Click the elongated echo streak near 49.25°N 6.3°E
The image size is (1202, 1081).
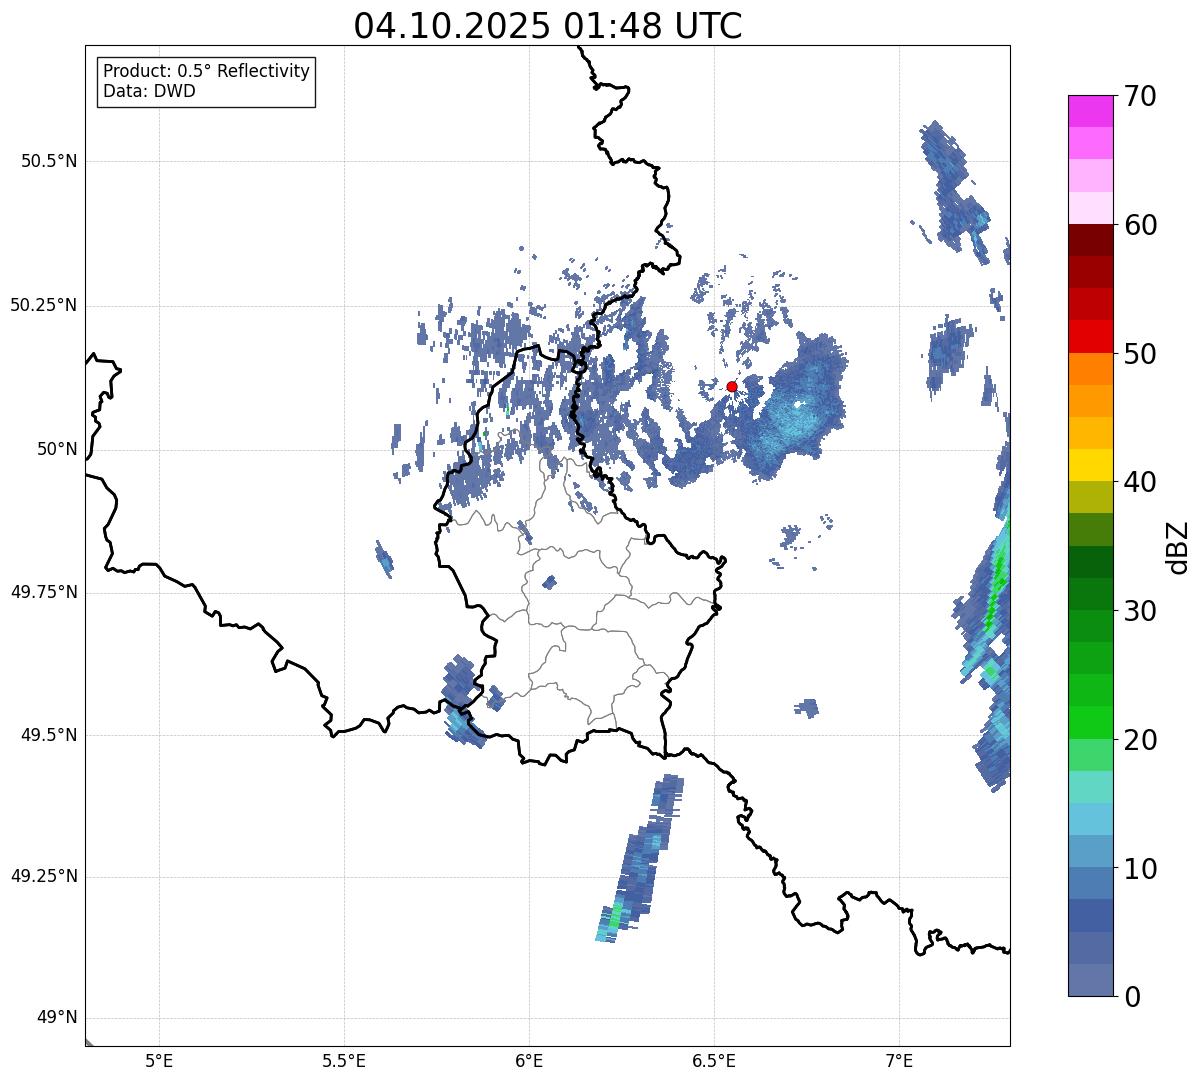(x=640, y=858)
